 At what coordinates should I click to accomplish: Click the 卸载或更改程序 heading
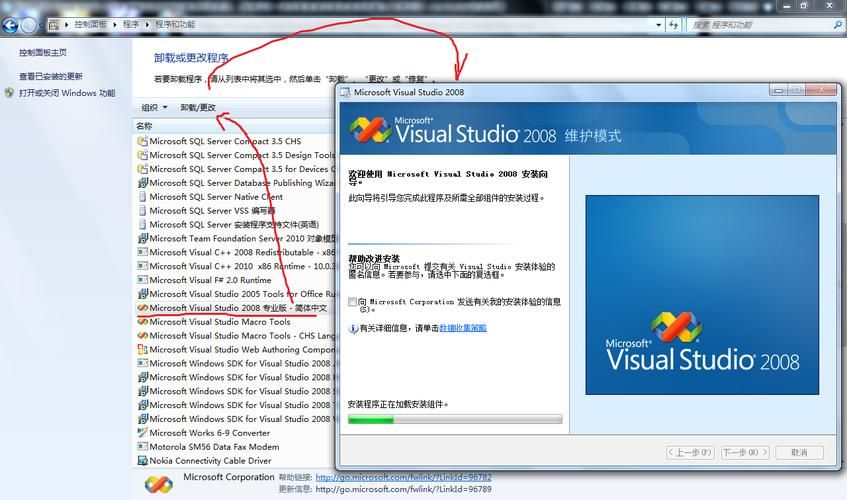point(191,58)
